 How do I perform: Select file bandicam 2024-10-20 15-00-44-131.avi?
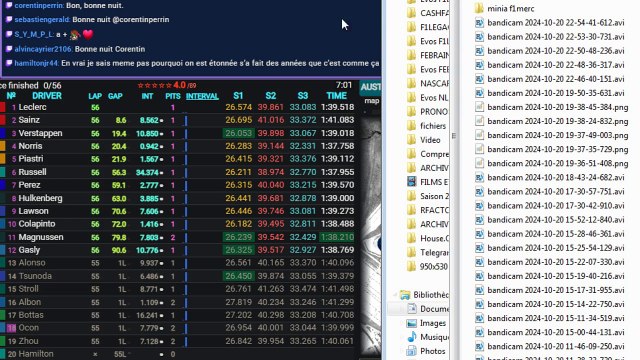pos(550,332)
